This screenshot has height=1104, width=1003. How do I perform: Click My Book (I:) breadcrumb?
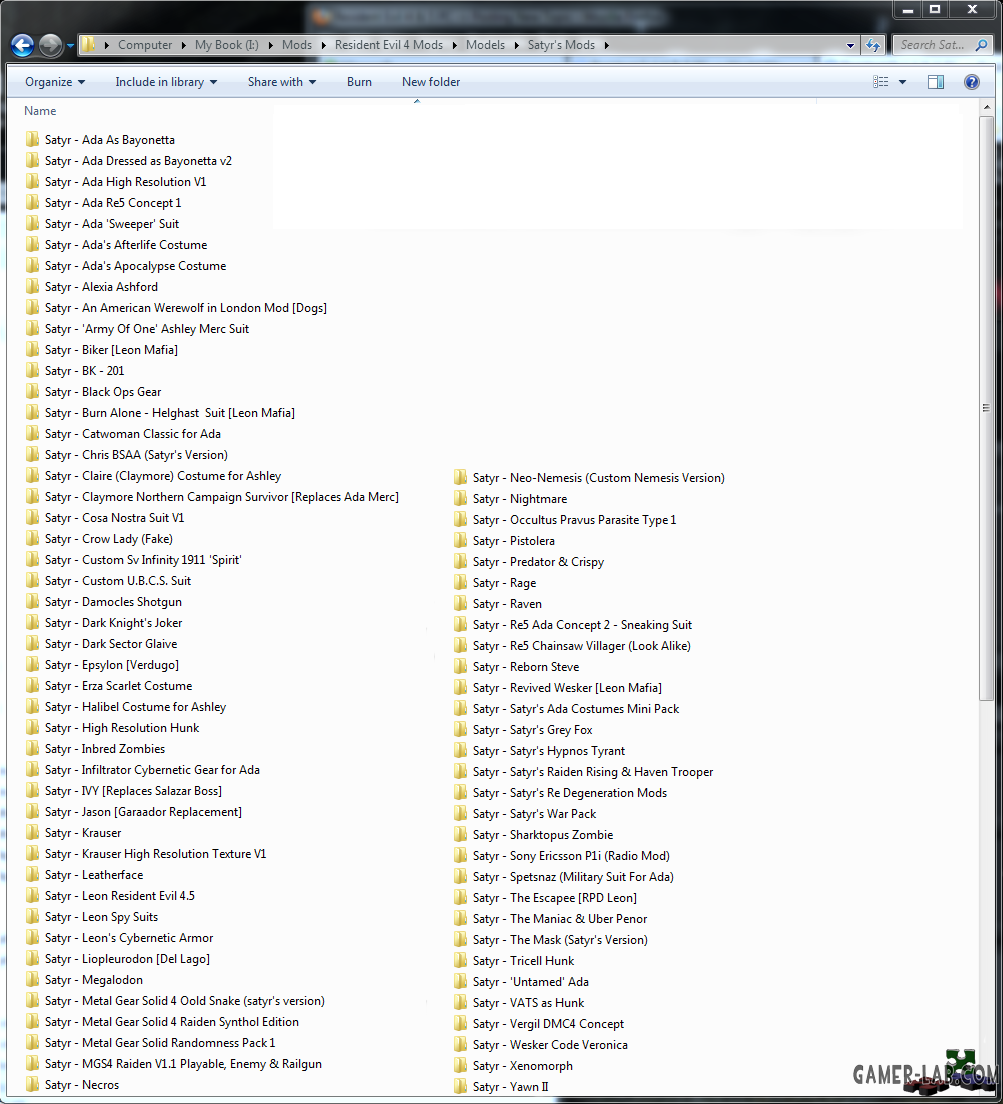[x=227, y=45]
